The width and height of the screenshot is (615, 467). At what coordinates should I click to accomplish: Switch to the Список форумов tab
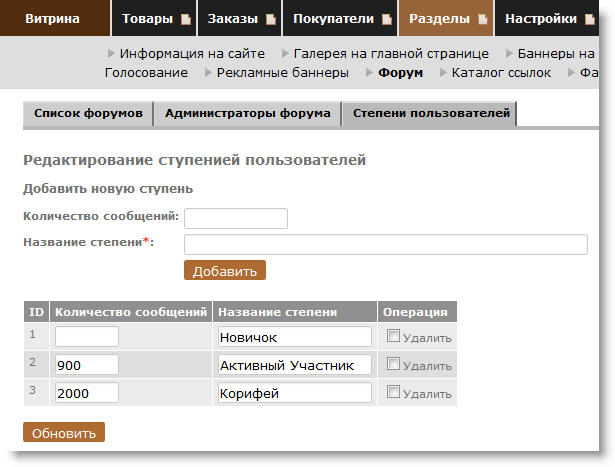(88, 114)
